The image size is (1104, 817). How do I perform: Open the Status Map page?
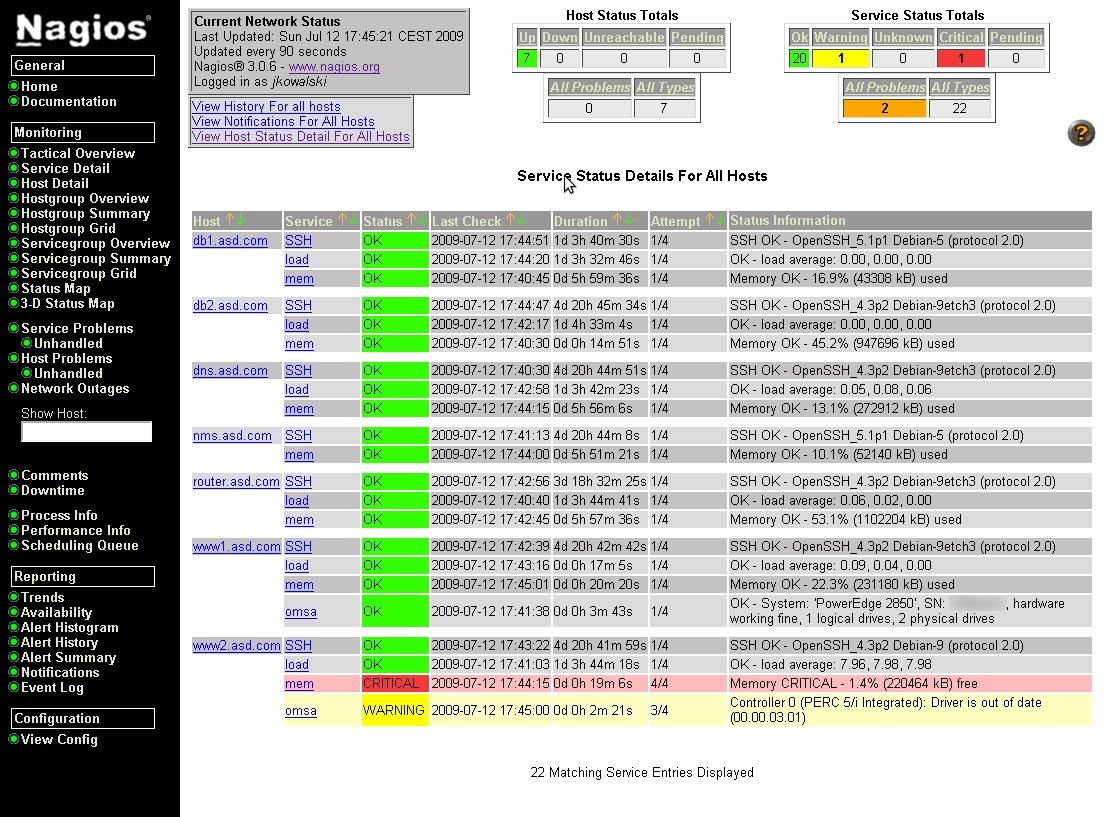pyautogui.click(x=55, y=288)
